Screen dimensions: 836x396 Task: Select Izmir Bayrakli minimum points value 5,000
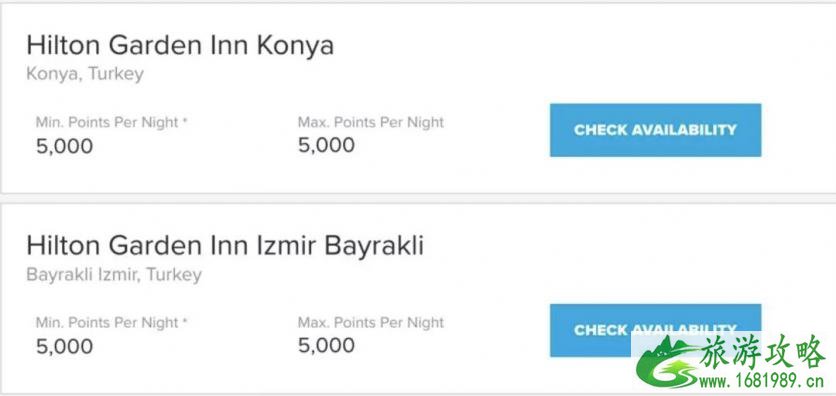(65, 346)
